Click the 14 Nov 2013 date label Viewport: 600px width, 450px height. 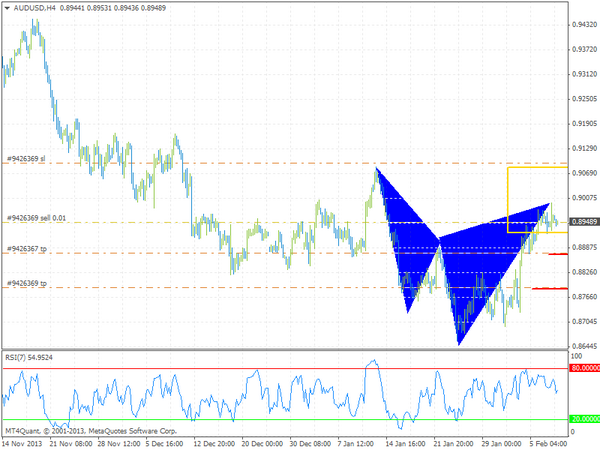tap(23, 444)
